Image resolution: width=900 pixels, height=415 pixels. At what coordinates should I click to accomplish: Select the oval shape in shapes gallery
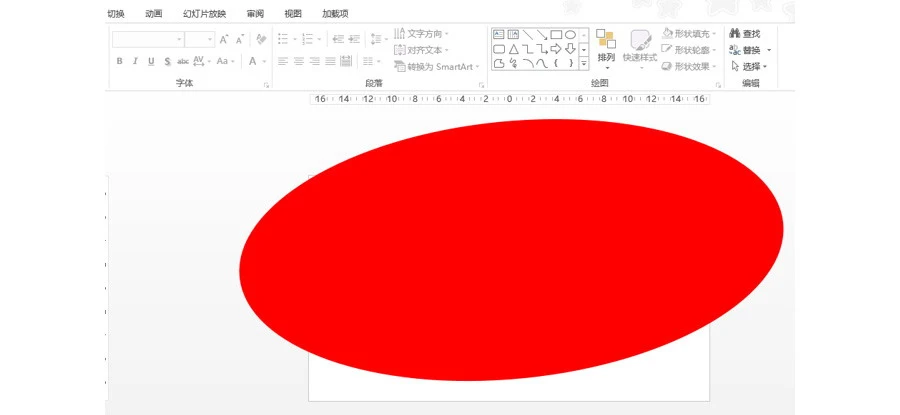pos(570,35)
